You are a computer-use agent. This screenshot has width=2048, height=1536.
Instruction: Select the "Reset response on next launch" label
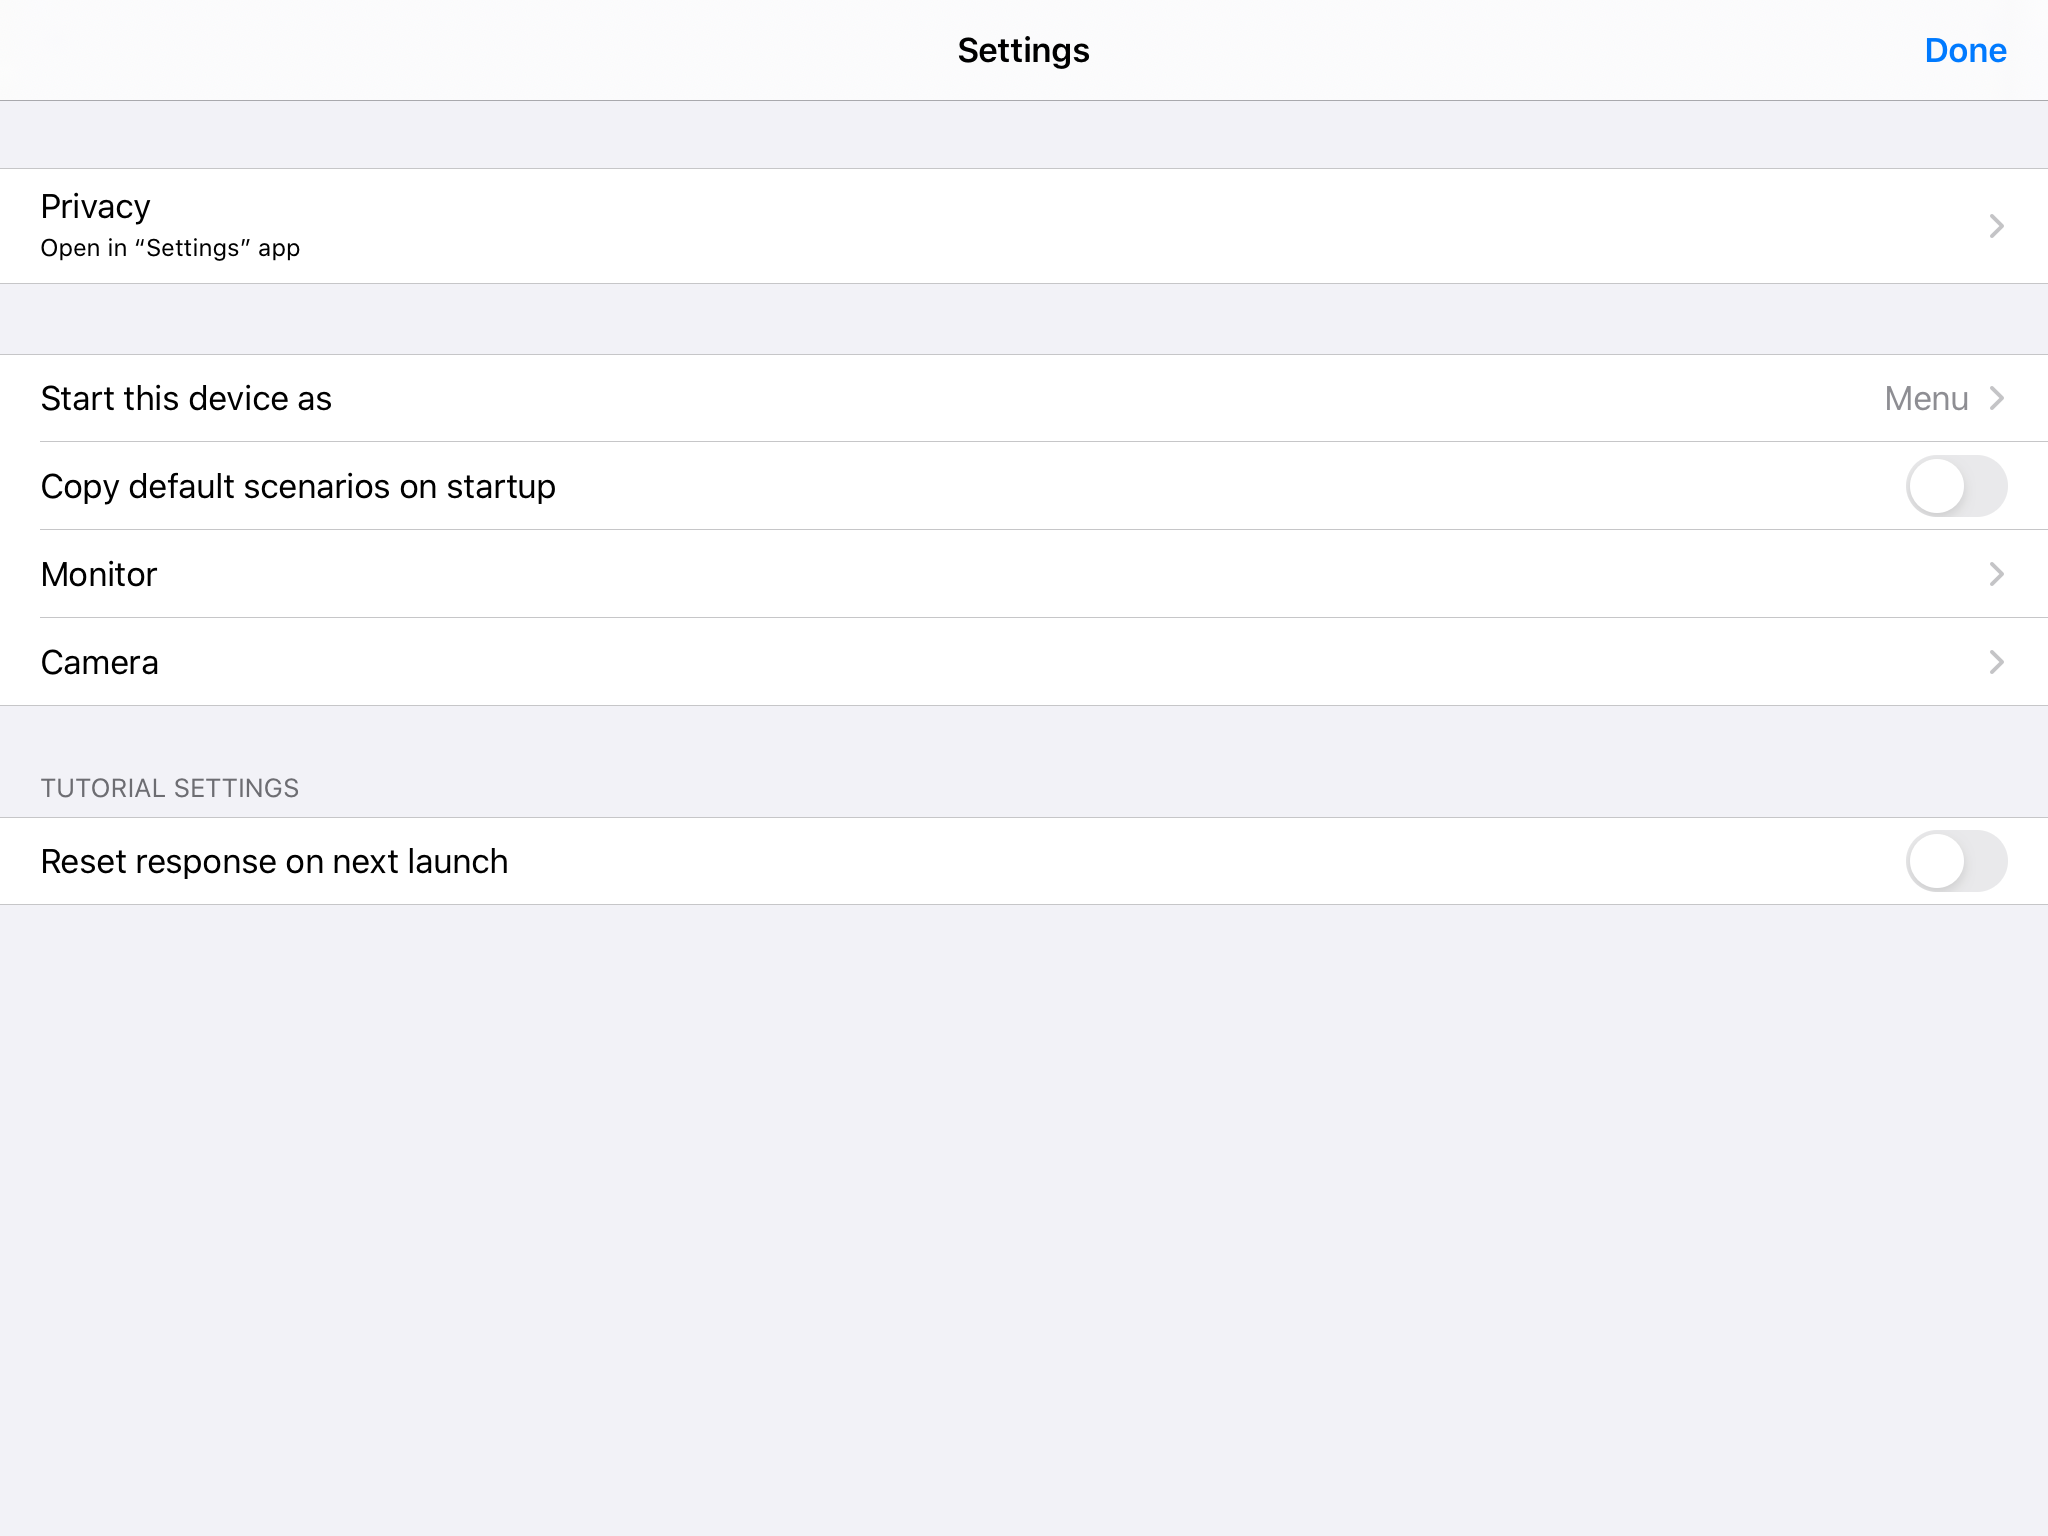click(274, 861)
